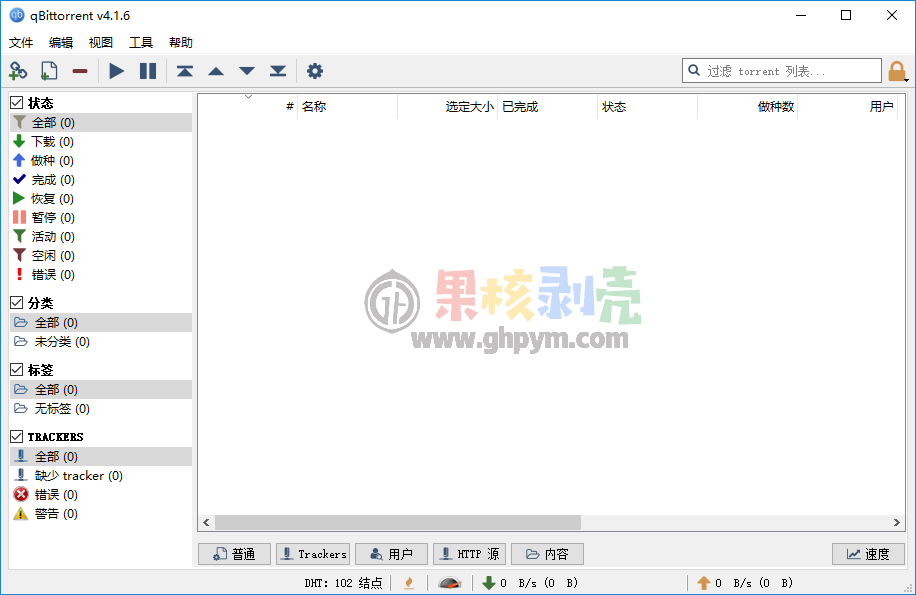Click the move down in queue icon
Image resolution: width=916 pixels, height=595 pixels.
click(x=247, y=71)
